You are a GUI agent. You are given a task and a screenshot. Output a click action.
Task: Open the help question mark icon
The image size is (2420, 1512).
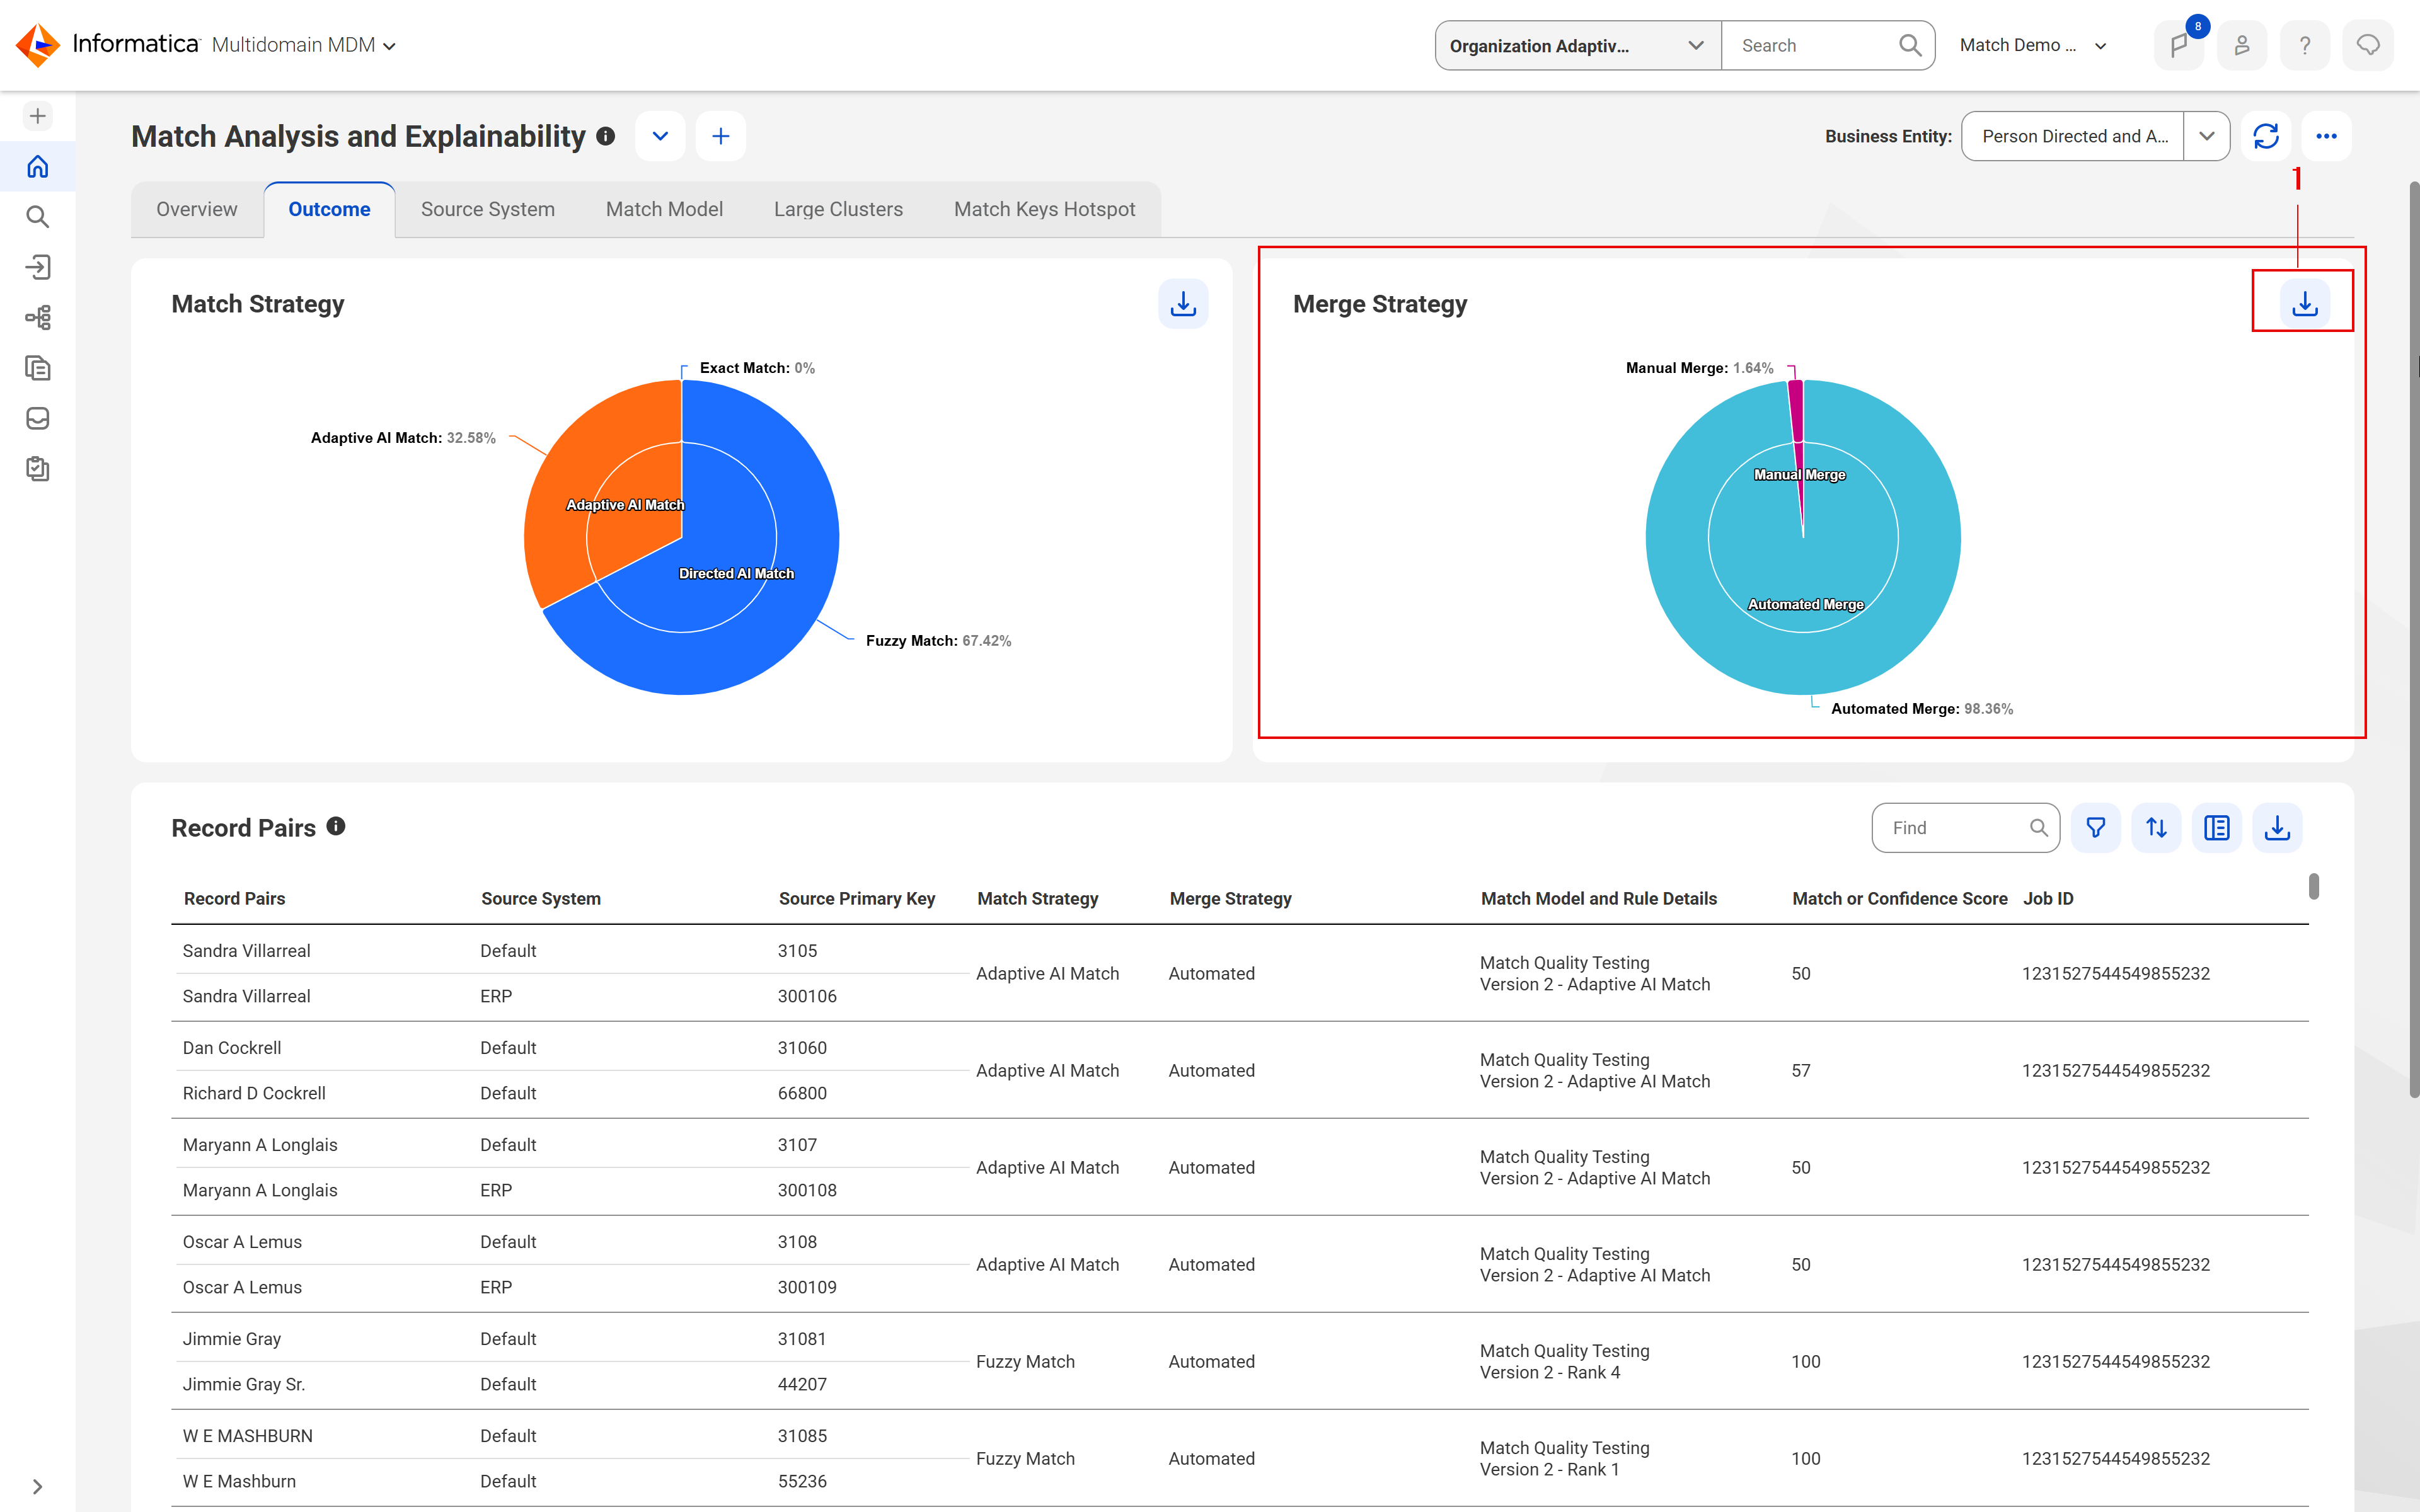click(2305, 45)
